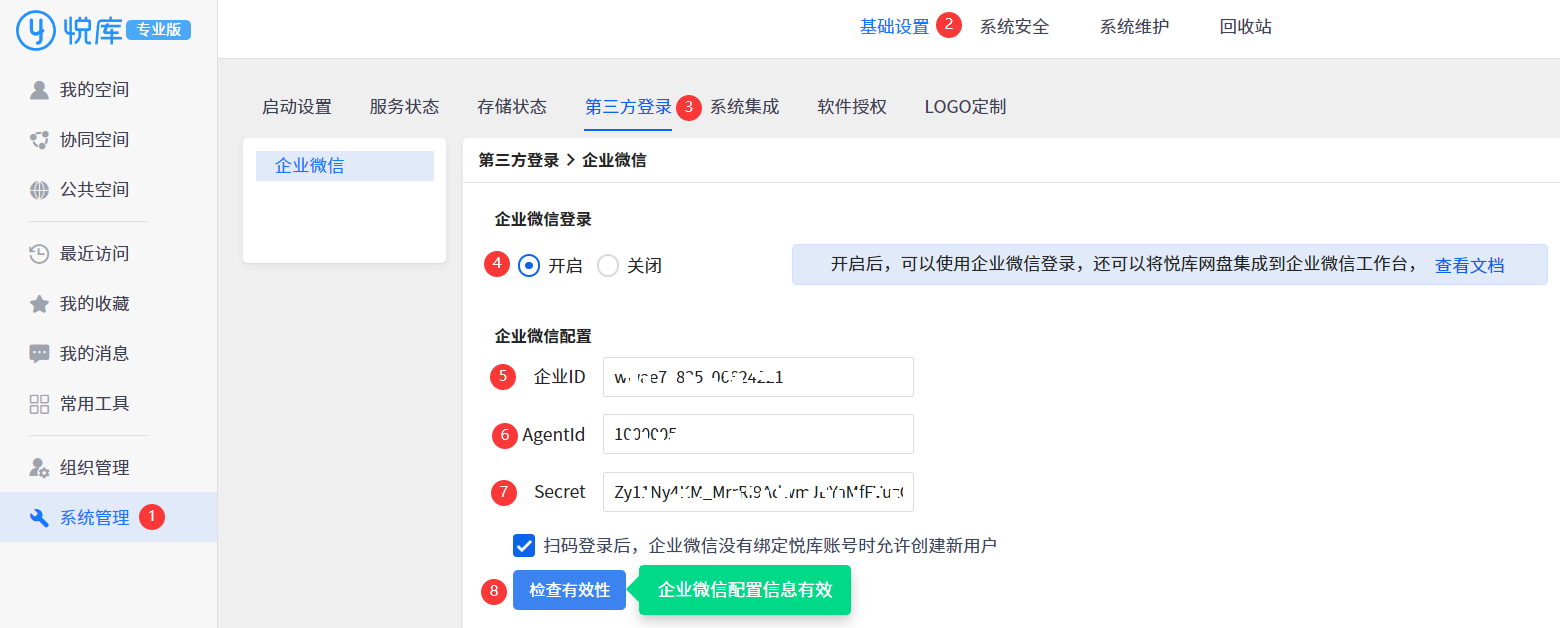Uncheck the 允许创建新用户 checkbox
This screenshot has height=628, width=1560.
coord(524,545)
